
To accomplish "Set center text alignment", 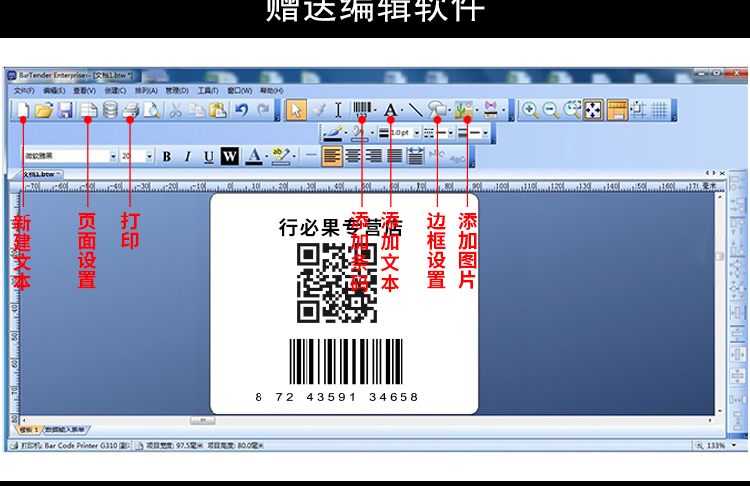I will [353, 156].
